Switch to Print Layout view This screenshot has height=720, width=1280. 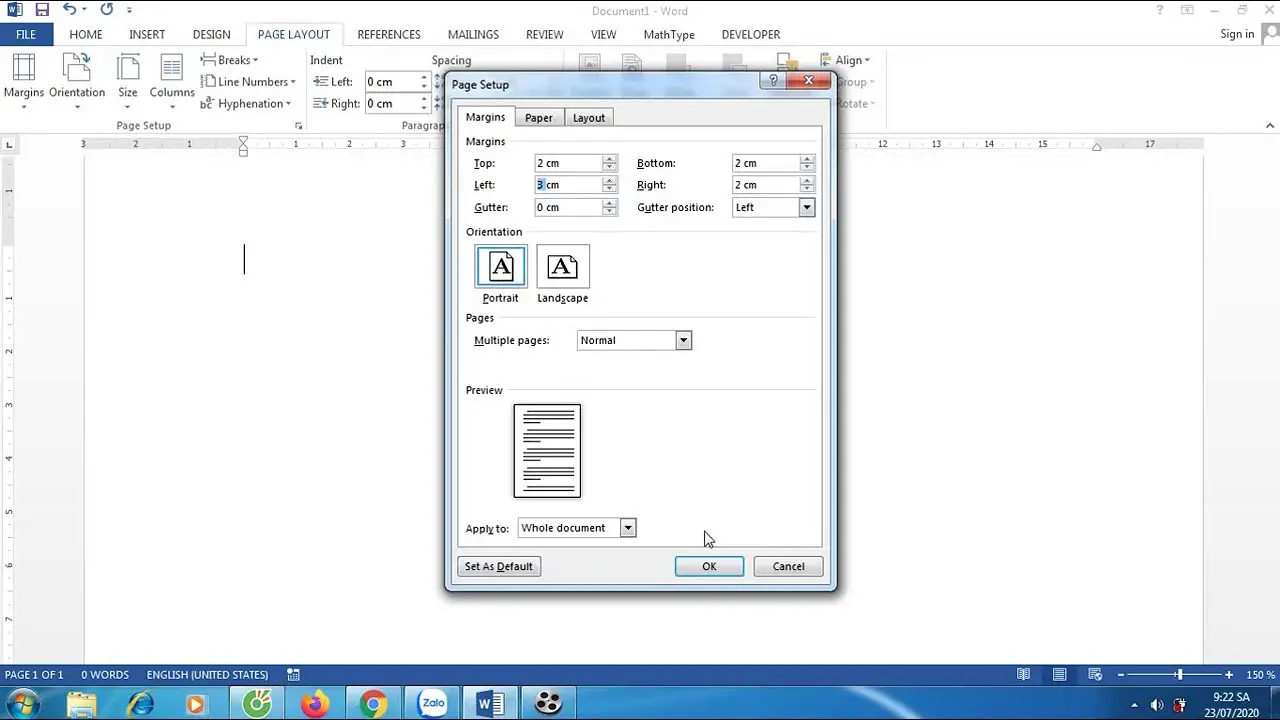1059,675
